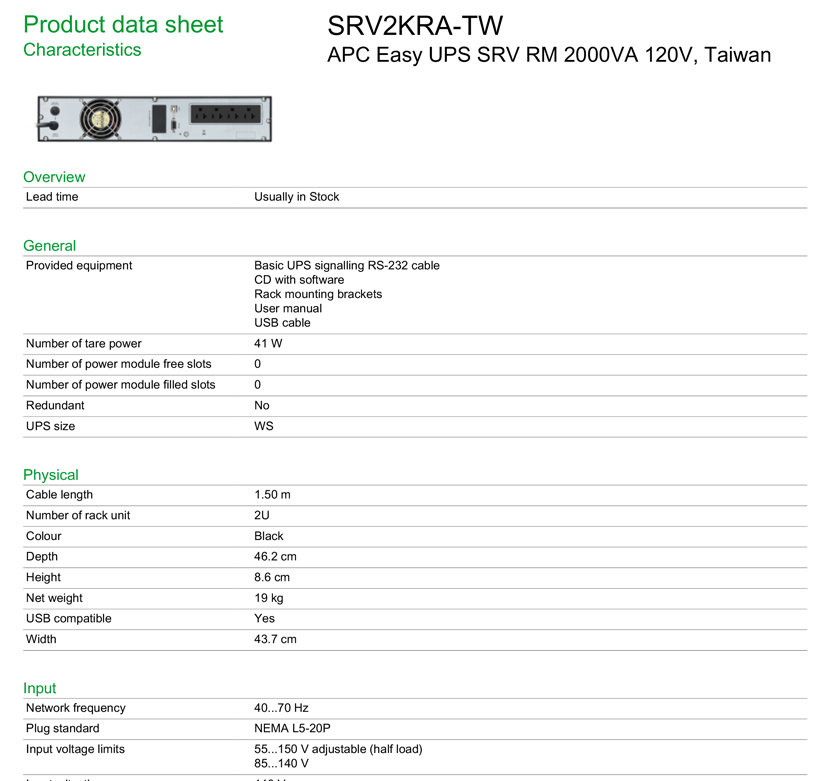The width and height of the screenshot is (830, 781).
Task: Click the '19 kg' net weight value
Action: [268, 598]
